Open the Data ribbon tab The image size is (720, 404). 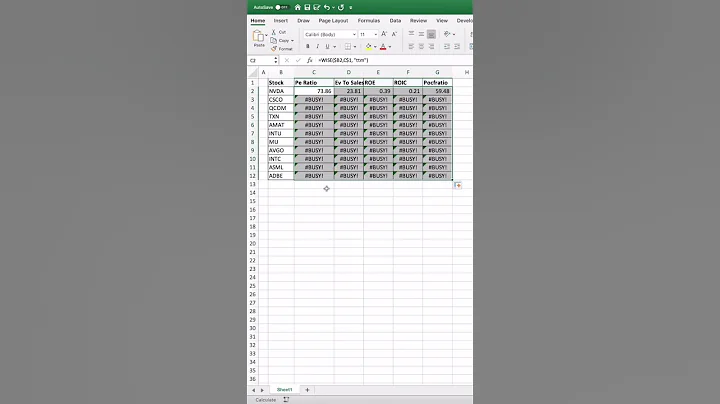[x=395, y=21]
